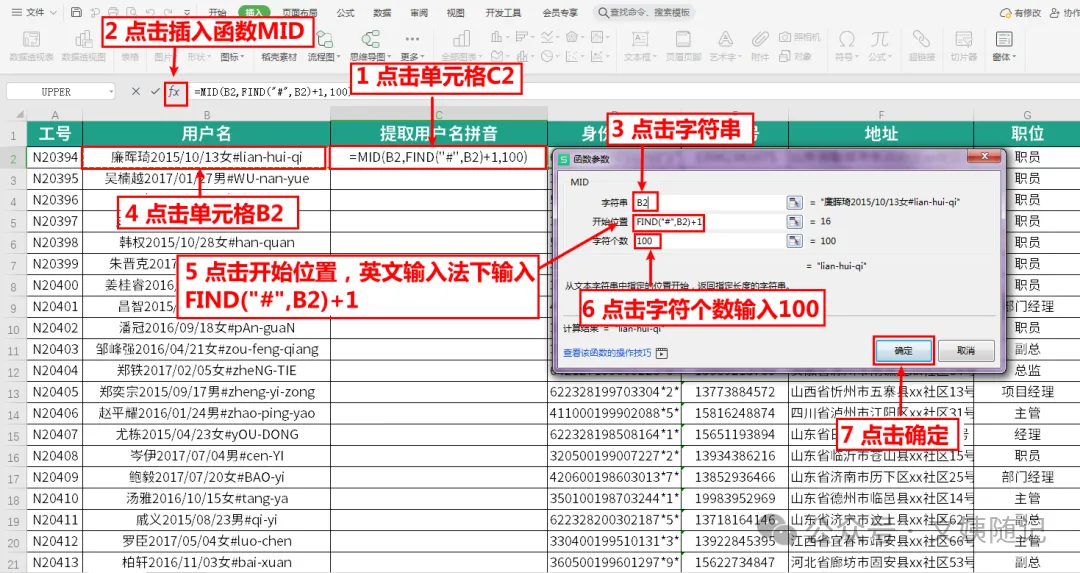The height and width of the screenshot is (573, 1080).
Task: Select the 地址 header cell
Action: click(881, 133)
